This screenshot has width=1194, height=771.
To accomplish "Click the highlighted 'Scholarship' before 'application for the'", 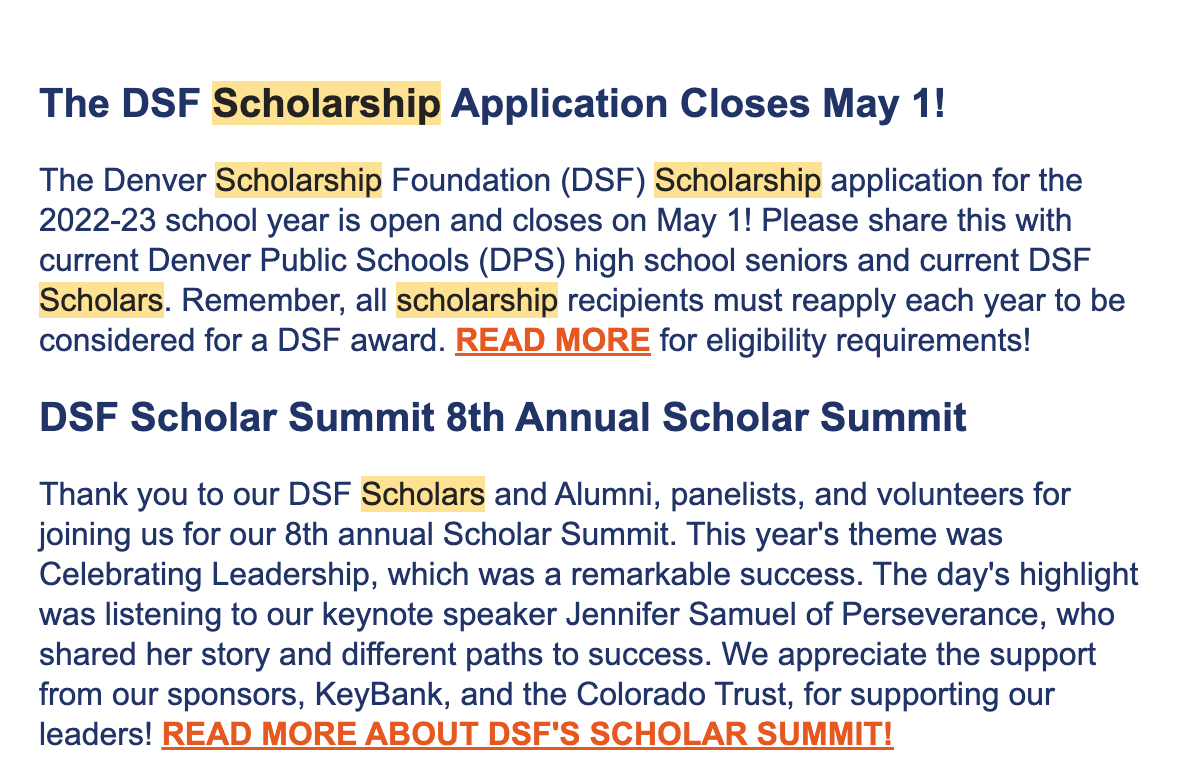I will [x=737, y=180].
